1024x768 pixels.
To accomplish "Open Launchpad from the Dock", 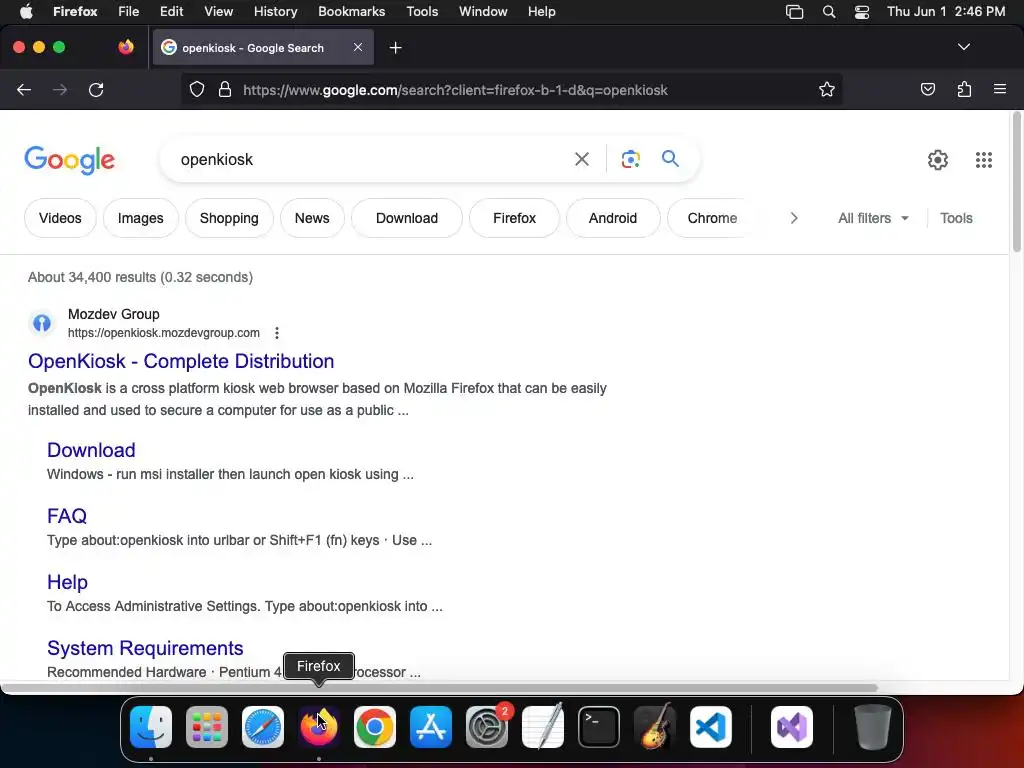I will (207, 727).
